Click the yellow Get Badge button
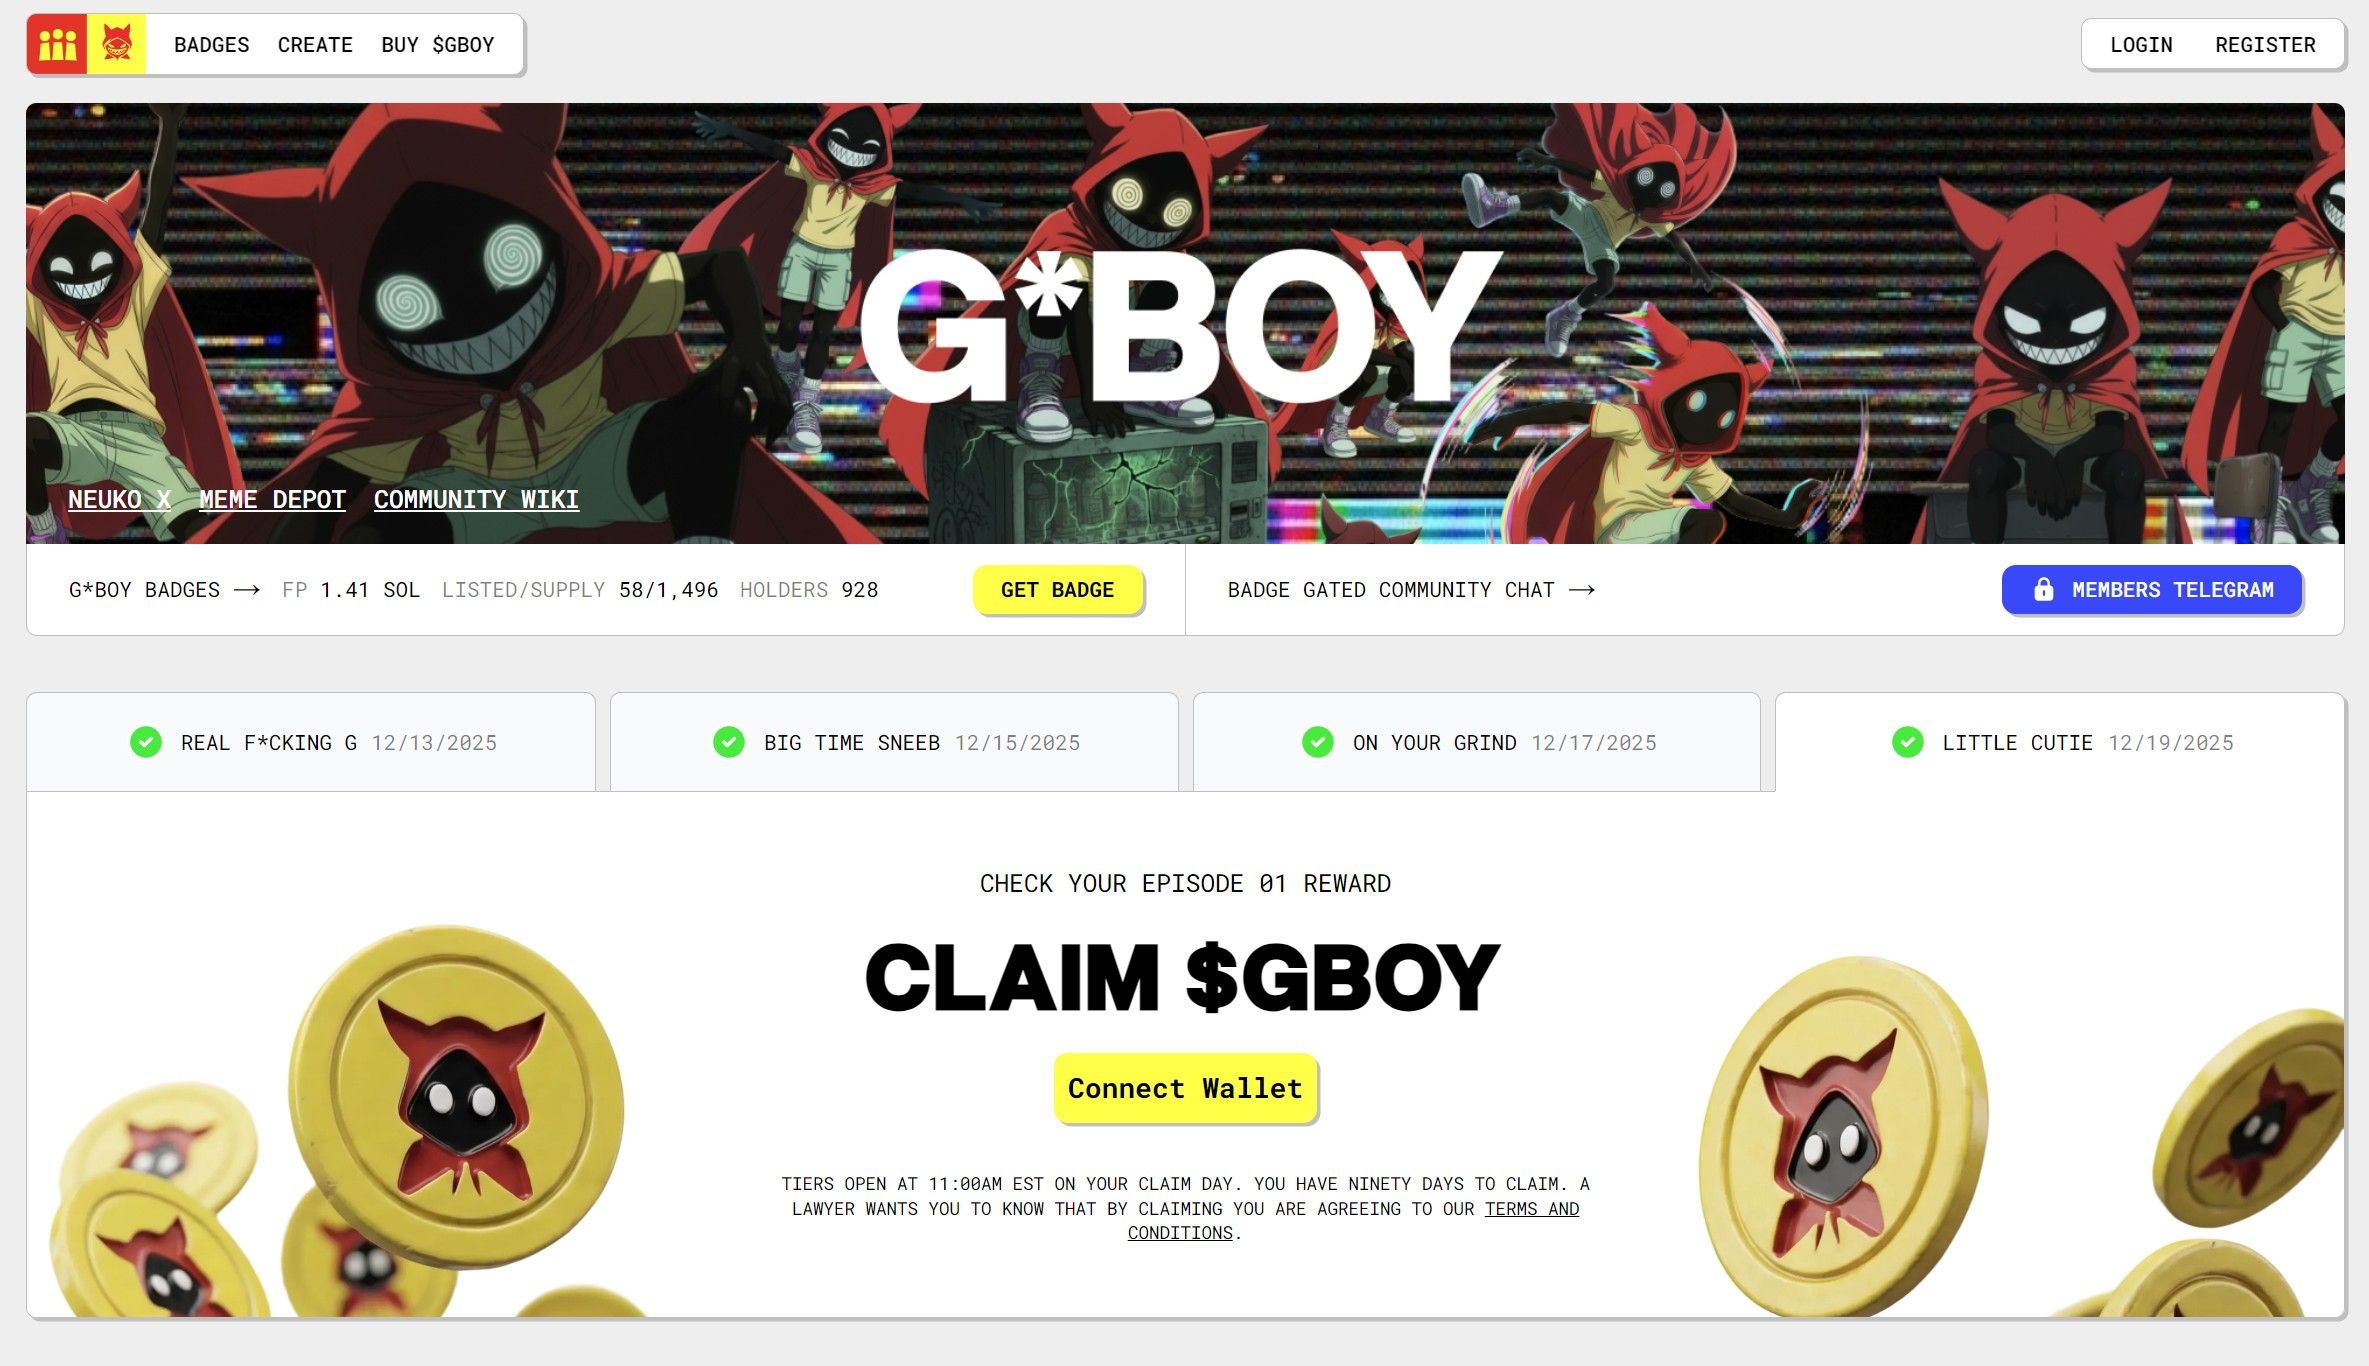This screenshot has width=2369, height=1366. coord(1058,590)
